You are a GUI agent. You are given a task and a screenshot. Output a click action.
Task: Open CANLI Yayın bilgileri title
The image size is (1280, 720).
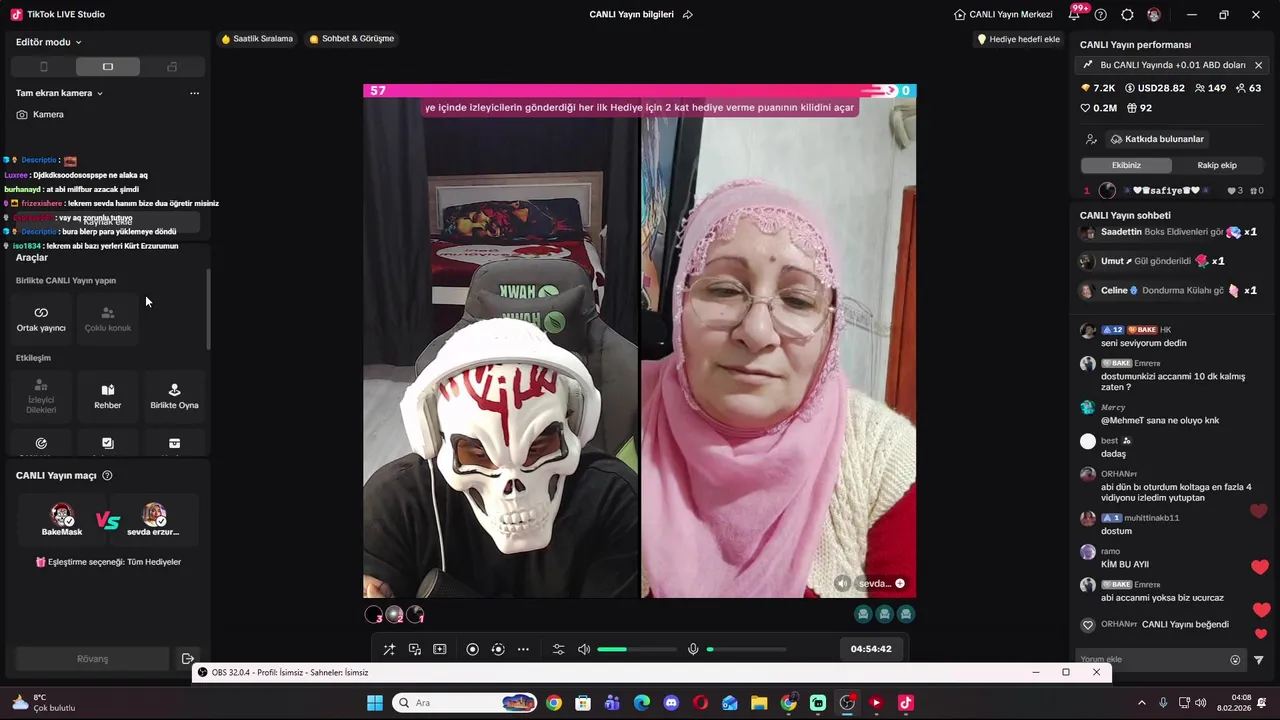(x=631, y=15)
